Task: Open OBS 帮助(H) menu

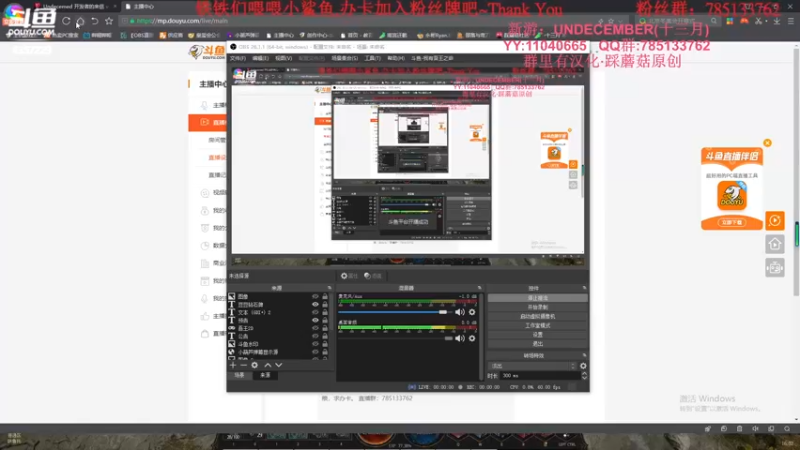Action: coord(396,58)
